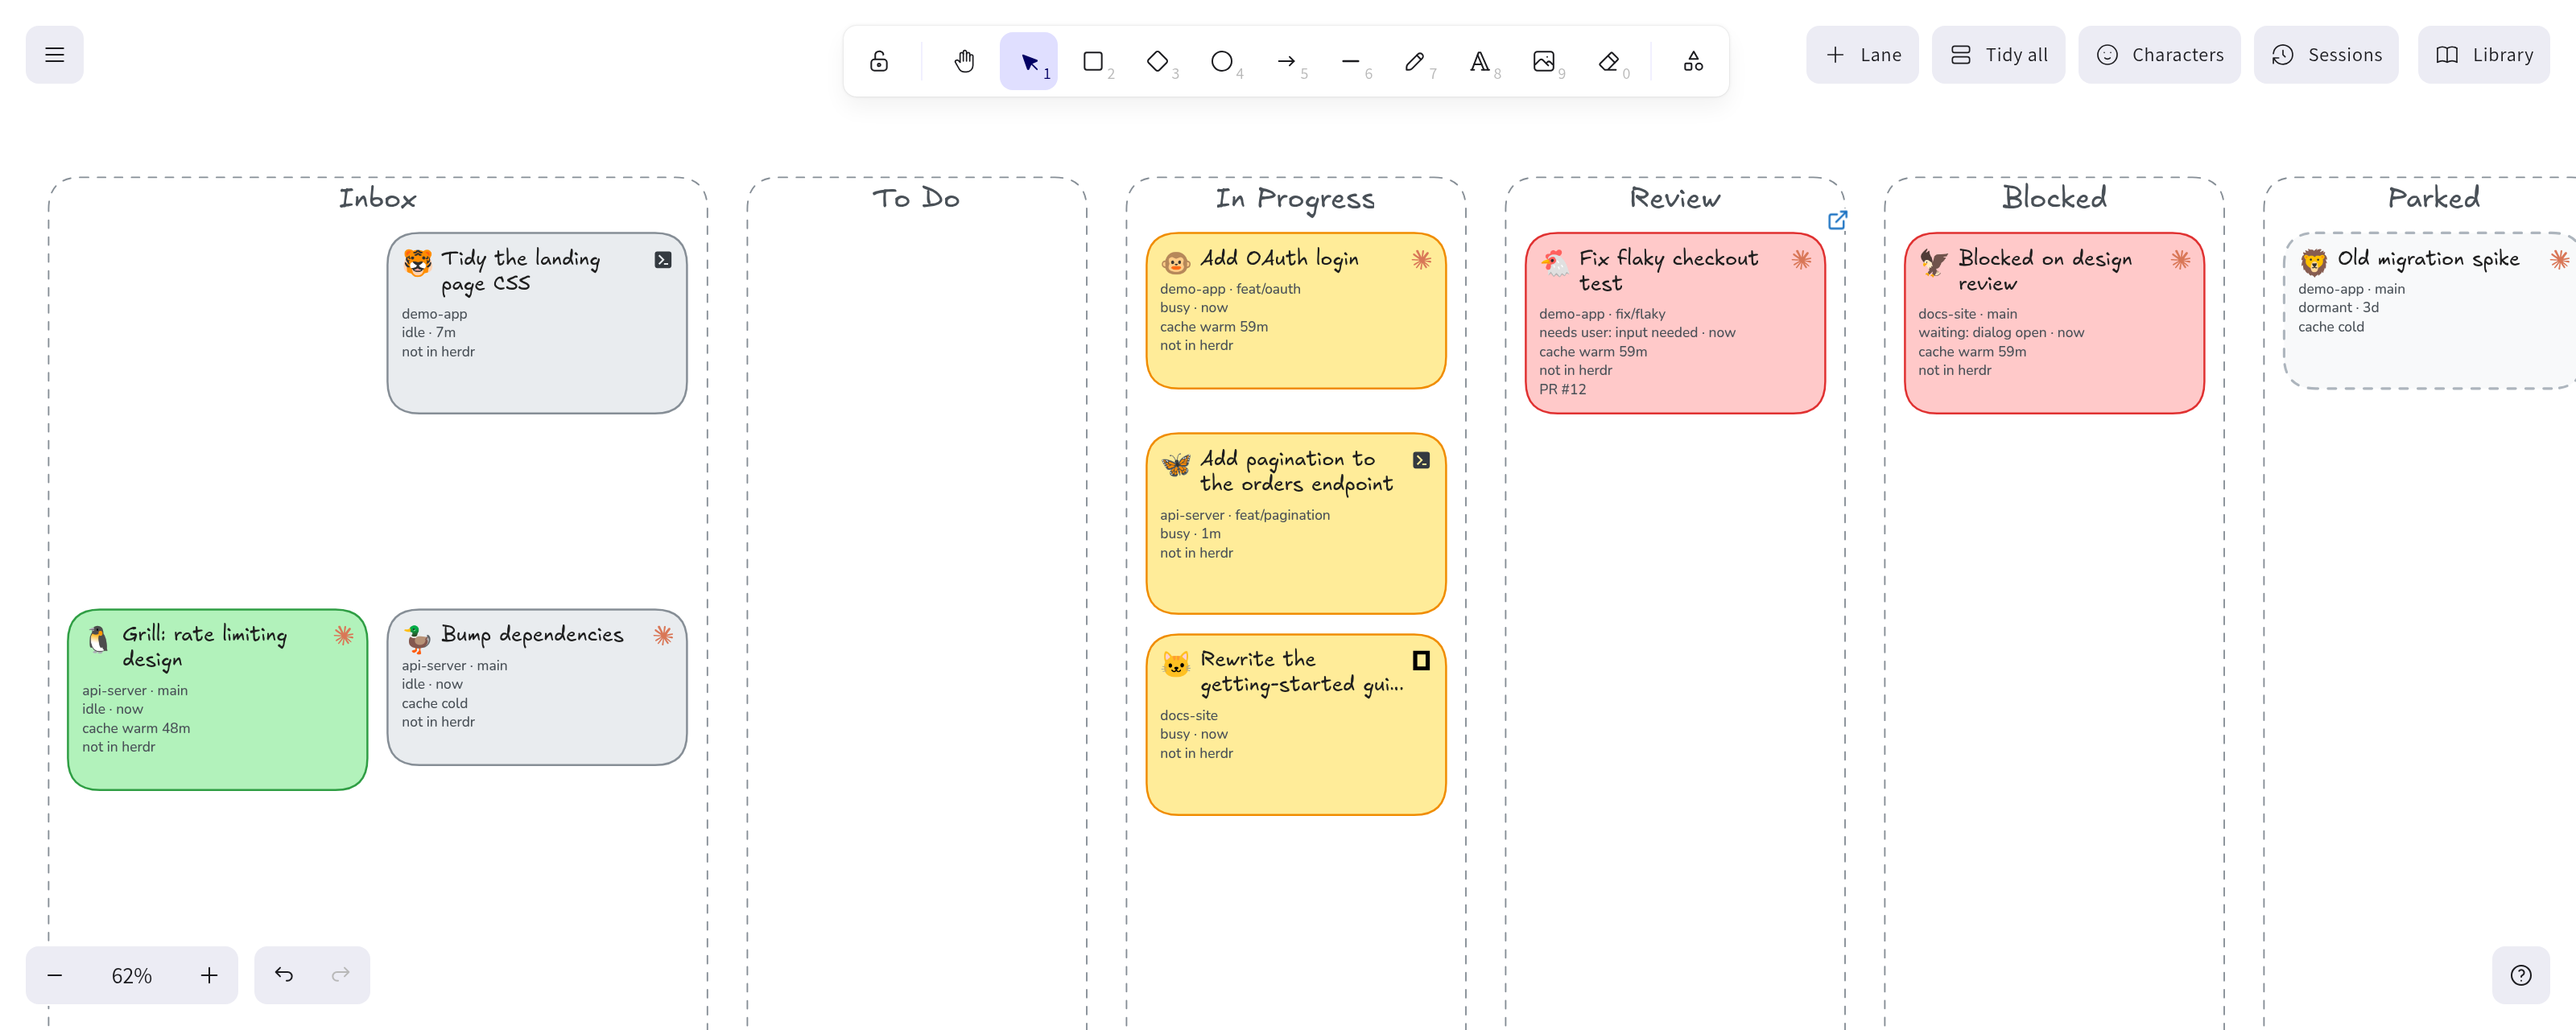The height and width of the screenshot is (1030, 2576).
Task: Select the Review lane title
Action: 1675,198
